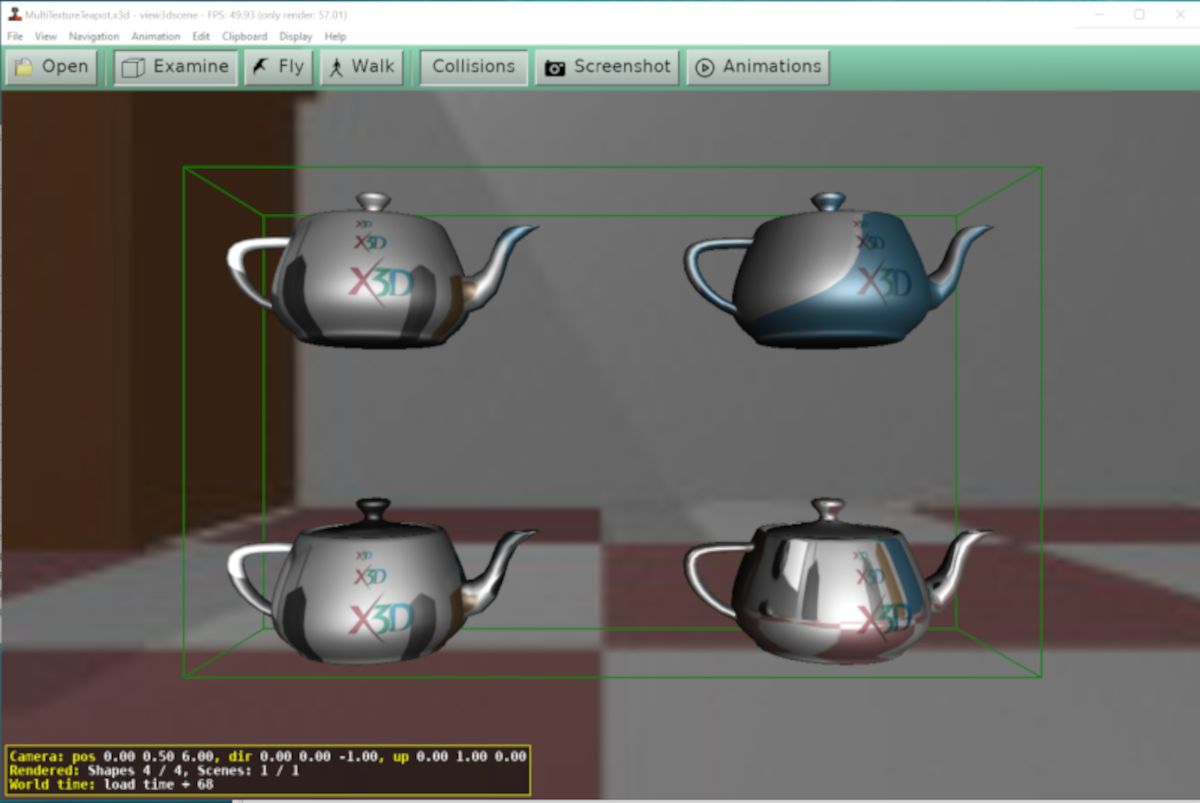Click the folder icon on Open button
Viewport: 1200px width, 803px height.
coord(24,68)
